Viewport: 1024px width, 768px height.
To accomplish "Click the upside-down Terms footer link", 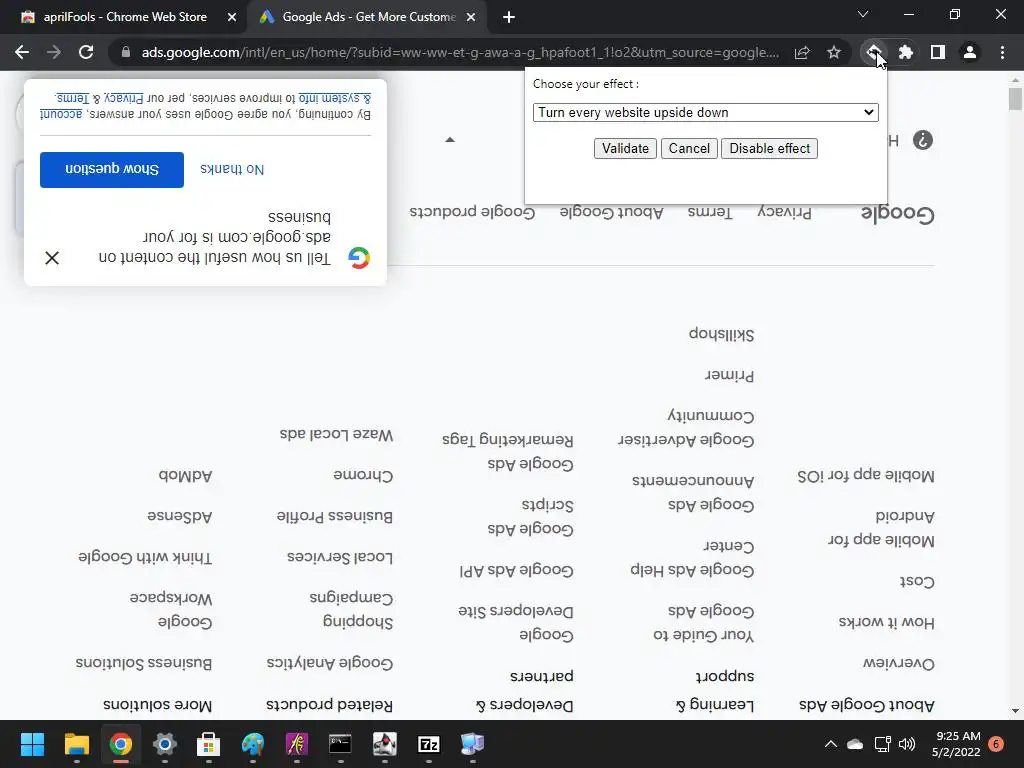I will click(x=709, y=212).
